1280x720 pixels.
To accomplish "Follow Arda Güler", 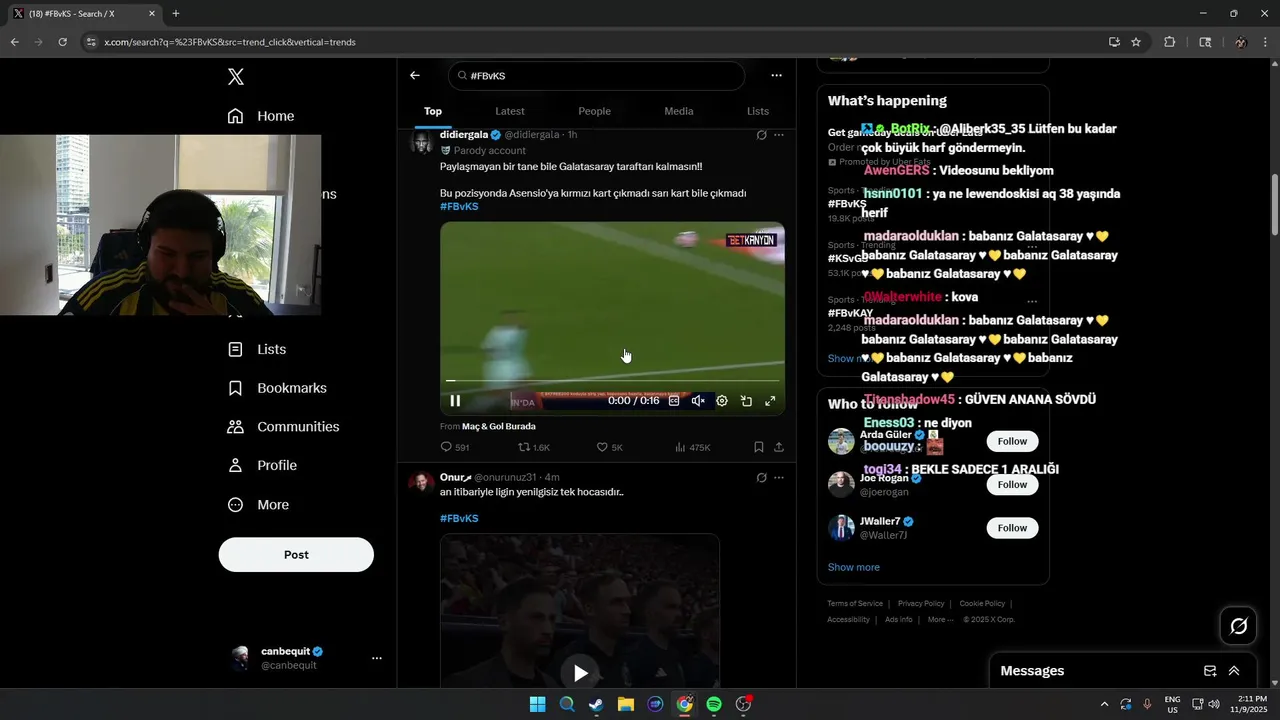I will tap(1012, 441).
